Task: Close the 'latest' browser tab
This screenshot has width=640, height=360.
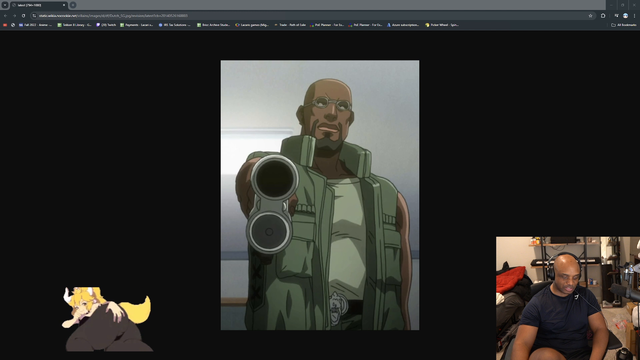Action: tap(64, 5)
